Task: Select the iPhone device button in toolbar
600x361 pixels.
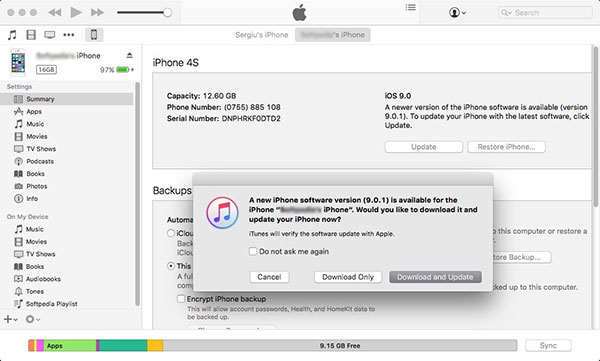Action: coord(94,35)
